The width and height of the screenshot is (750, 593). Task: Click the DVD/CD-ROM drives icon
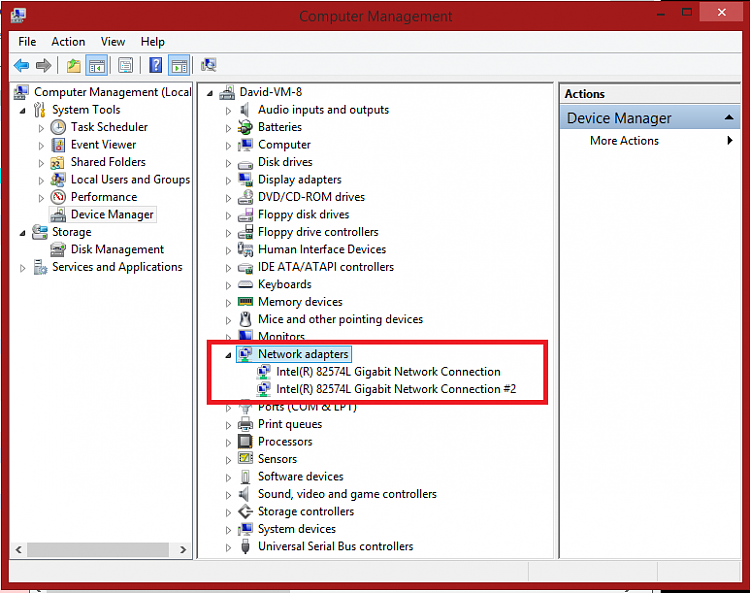click(245, 197)
